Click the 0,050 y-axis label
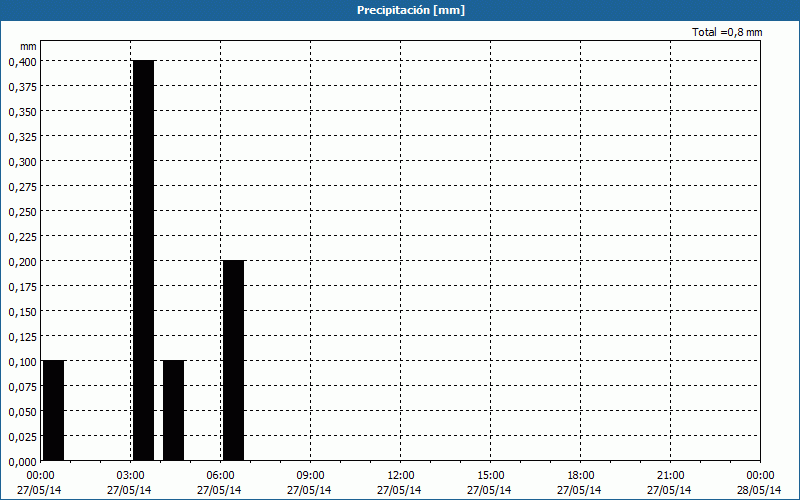 (x=22, y=412)
